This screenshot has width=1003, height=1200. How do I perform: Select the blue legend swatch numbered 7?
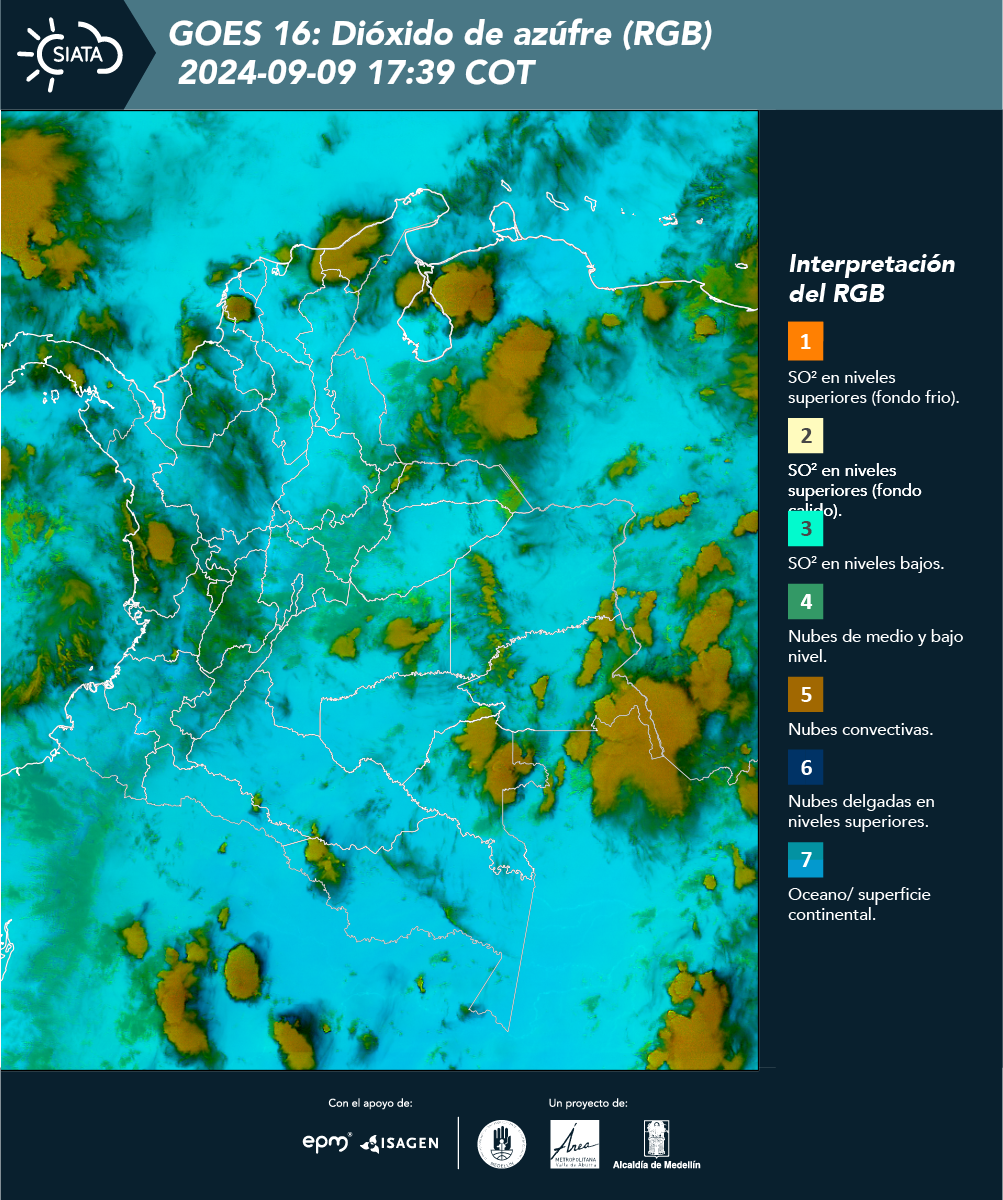(x=805, y=859)
